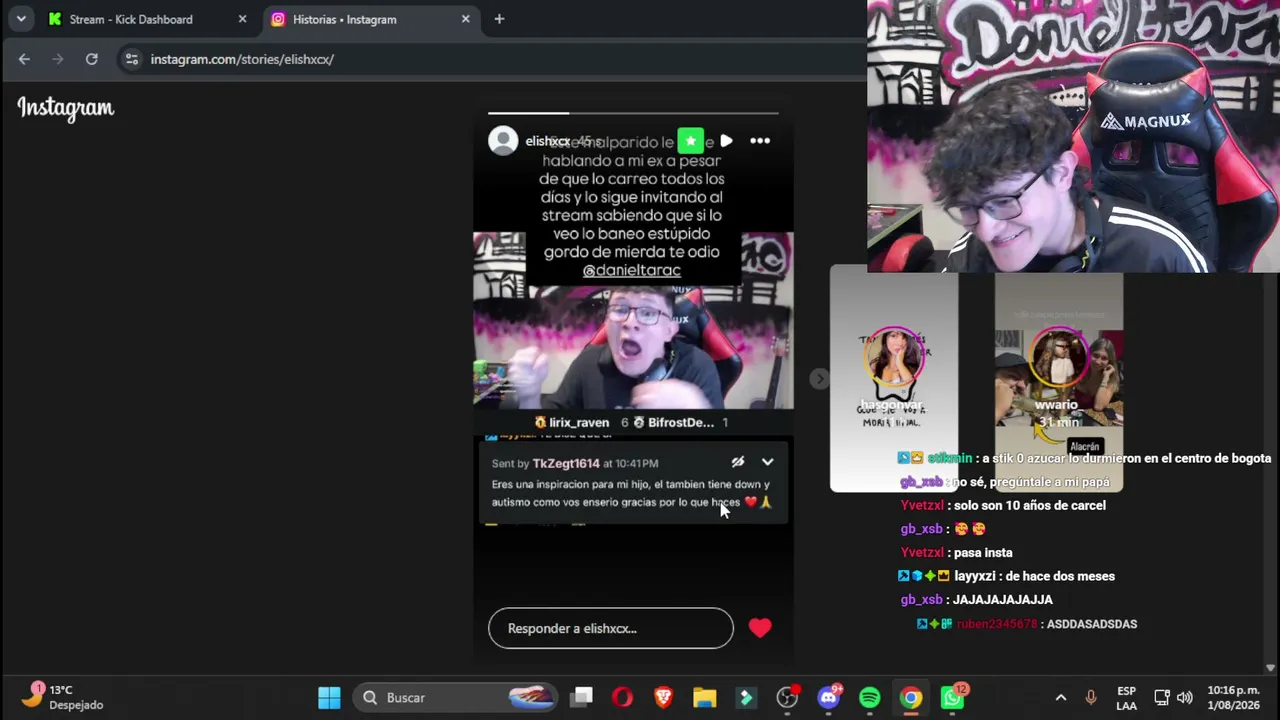Image resolution: width=1280 pixels, height=720 pixels.
Task: Open Spotify from the taskbar
Action: pyautogui.click(x=870, y=697)
